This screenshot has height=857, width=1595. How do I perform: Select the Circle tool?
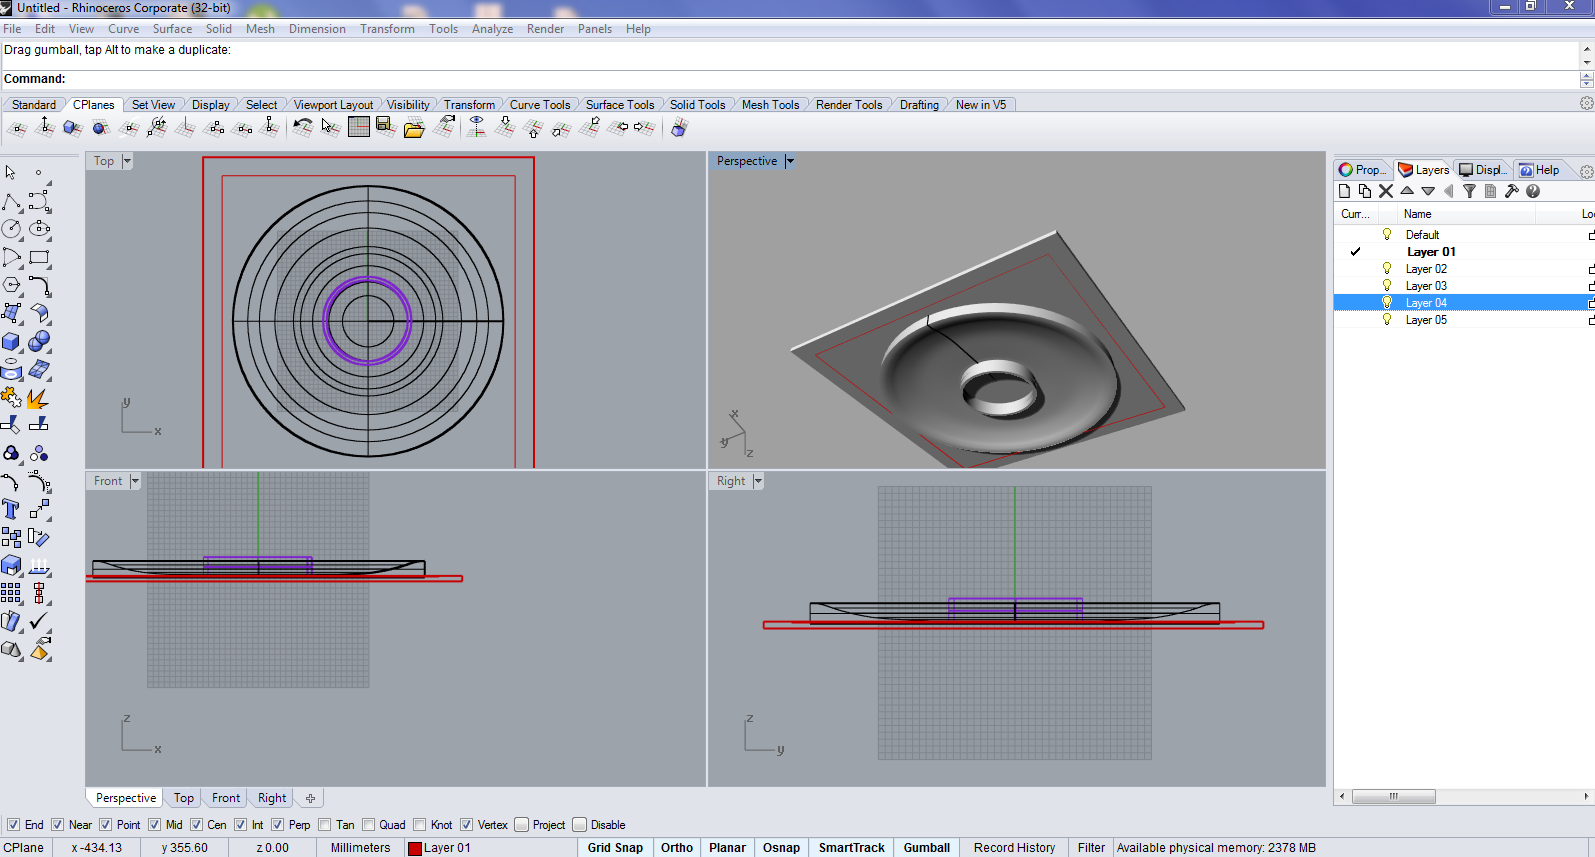[x=11, y=229]
